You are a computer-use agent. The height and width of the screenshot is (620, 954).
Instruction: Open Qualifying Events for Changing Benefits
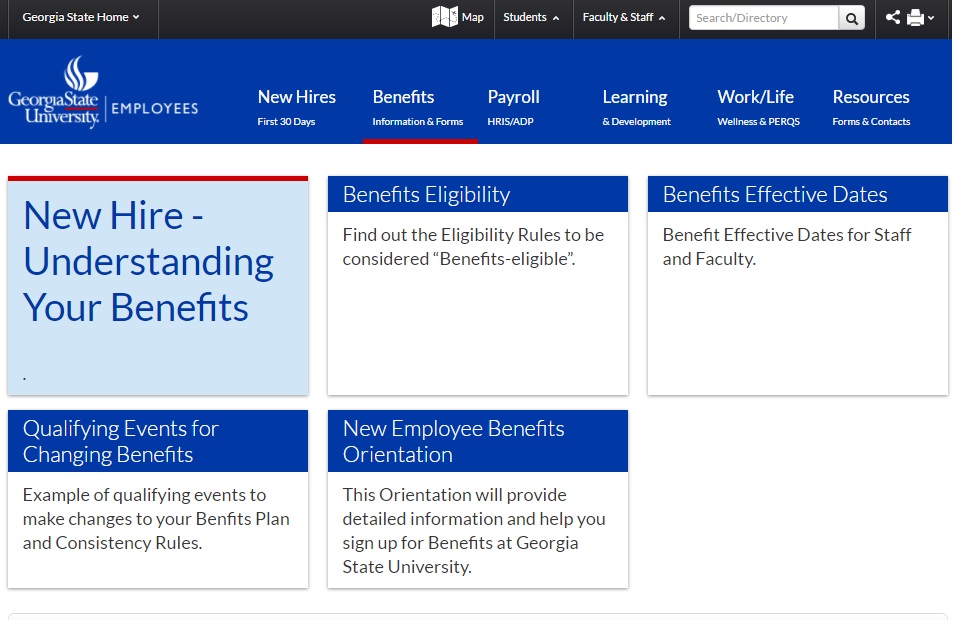[x=121, y=441]
